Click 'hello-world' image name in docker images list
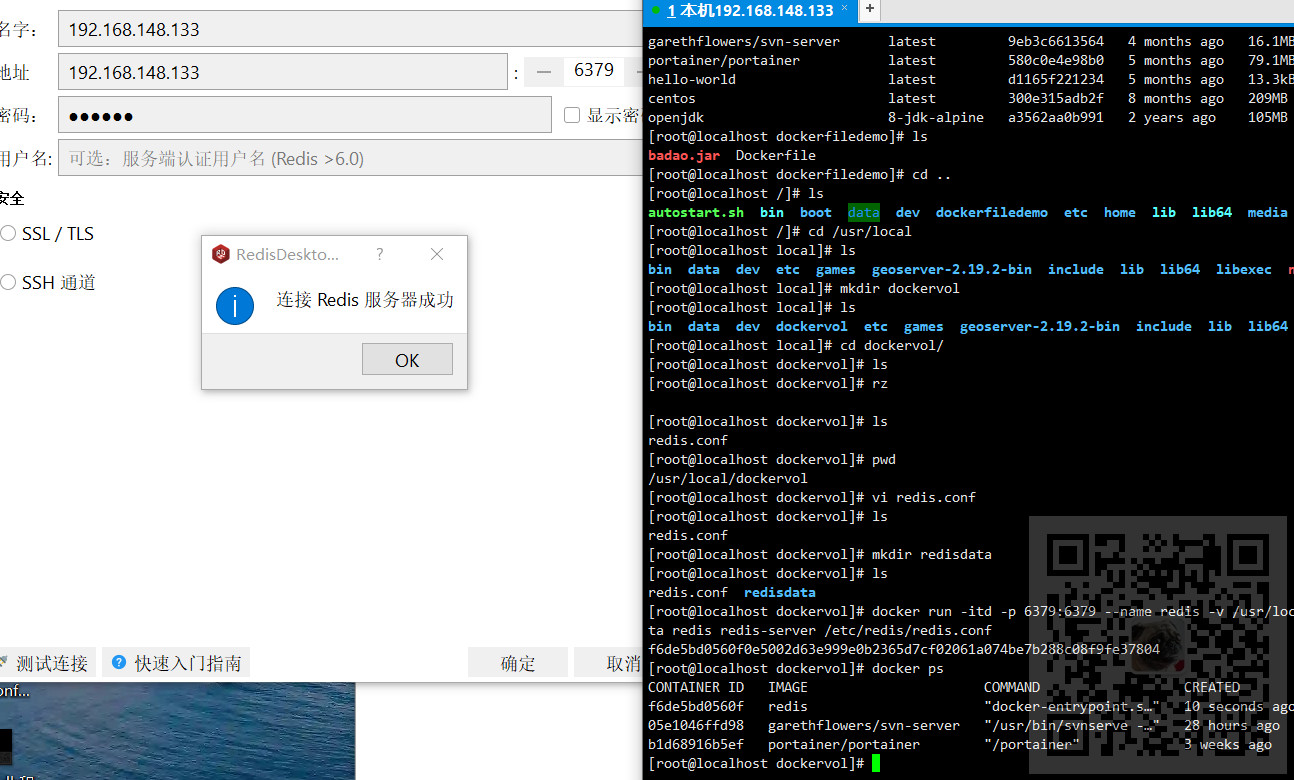 692,79
